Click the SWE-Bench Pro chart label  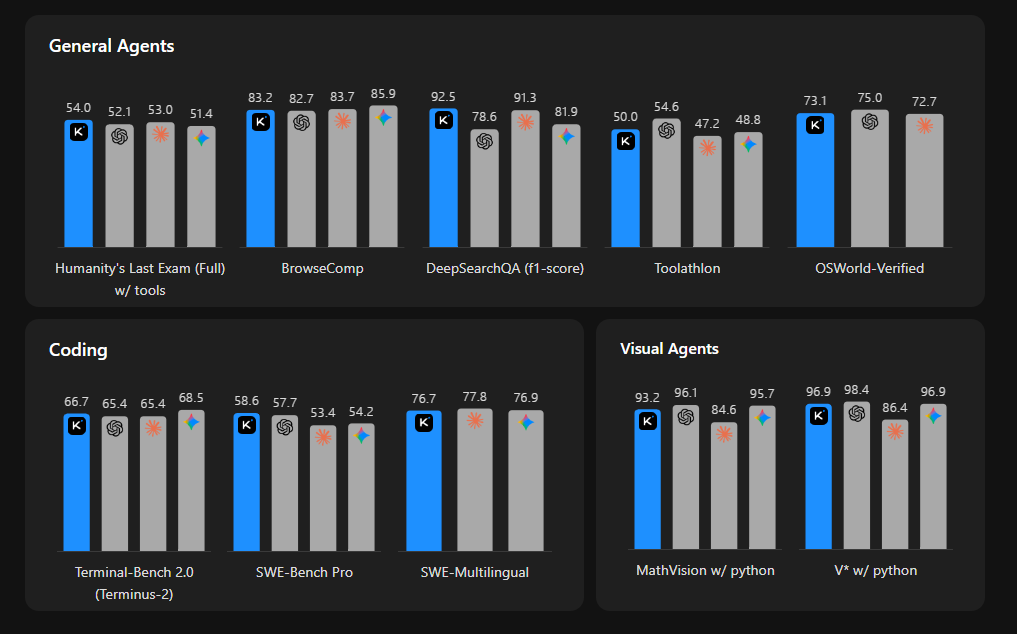[304, 572]
